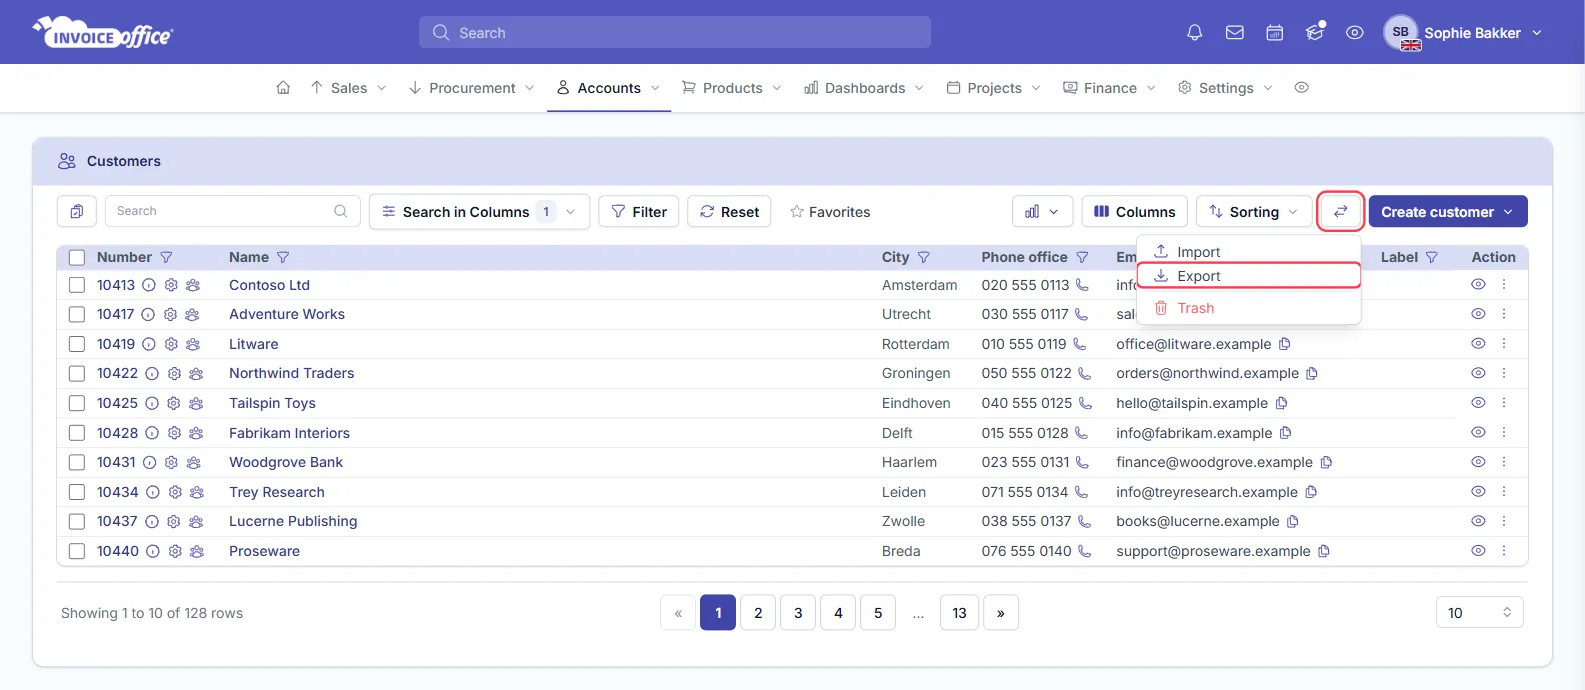Click the copy icon left of table search

[x=77, y=211]
